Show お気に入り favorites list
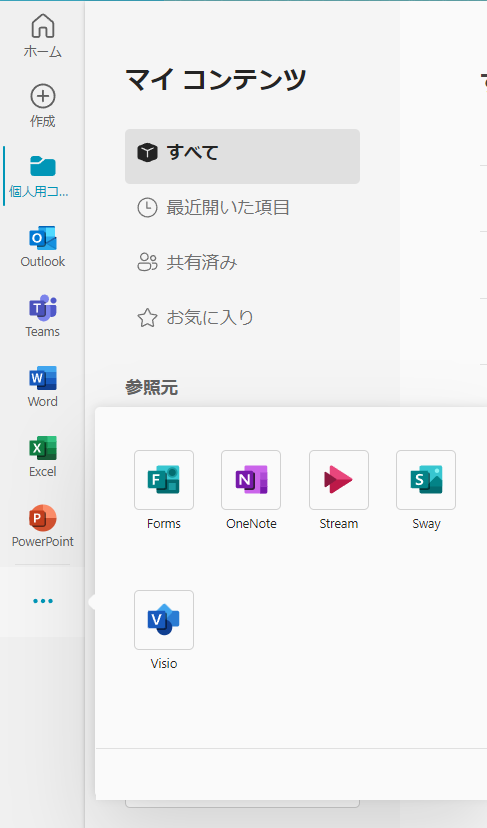The image size is (487, 828). [x=242, y=317]
